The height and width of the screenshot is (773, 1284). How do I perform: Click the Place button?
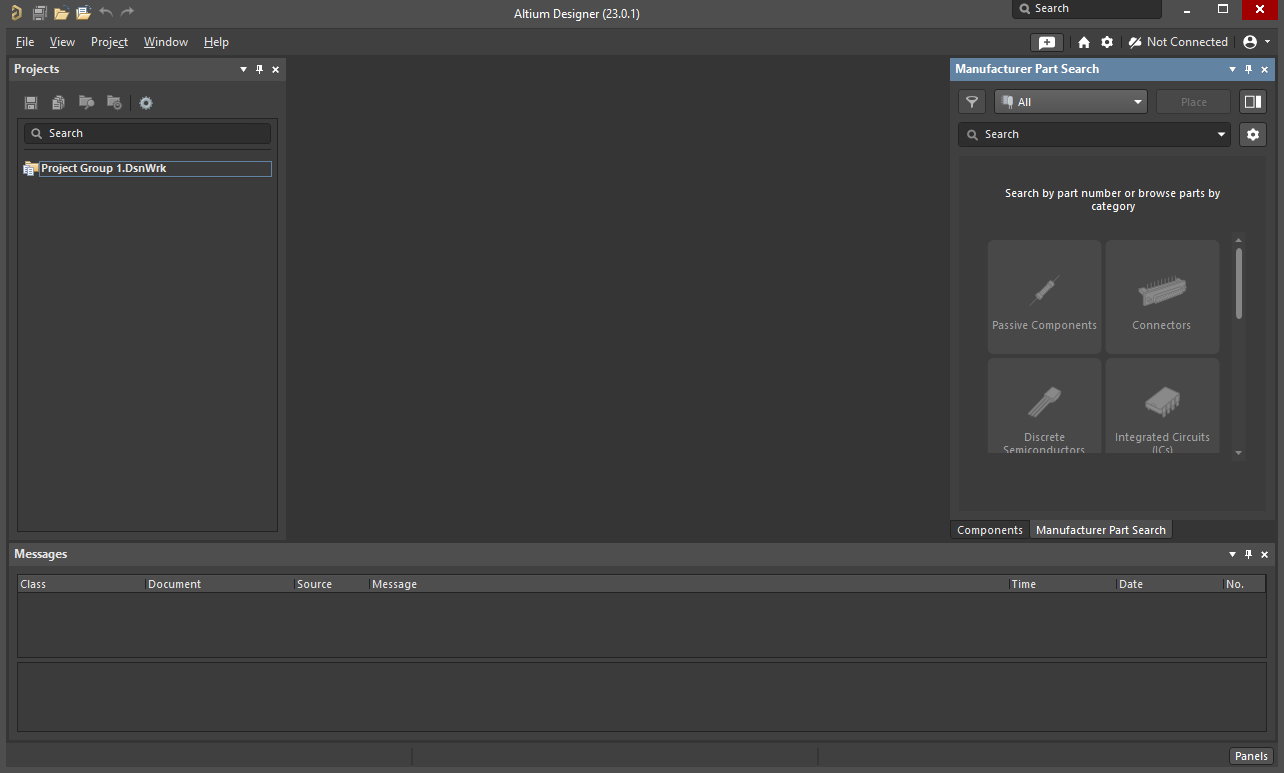pyautogui.click(x=1194, y=102)
